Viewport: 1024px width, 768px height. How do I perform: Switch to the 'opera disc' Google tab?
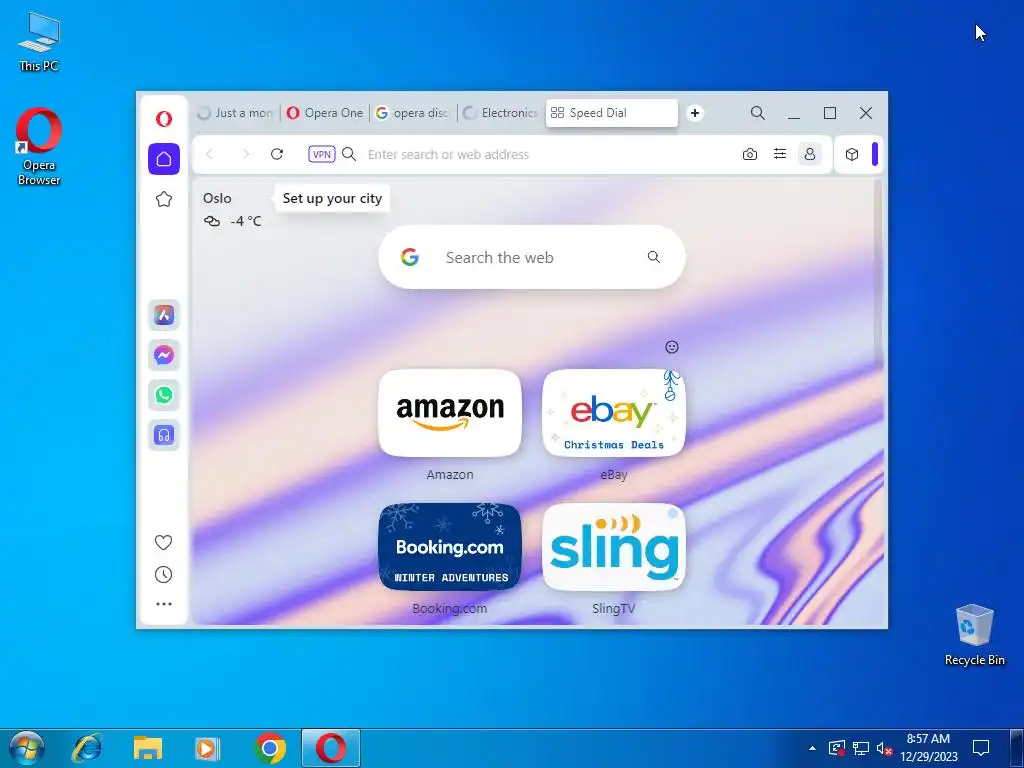(413, 113)
